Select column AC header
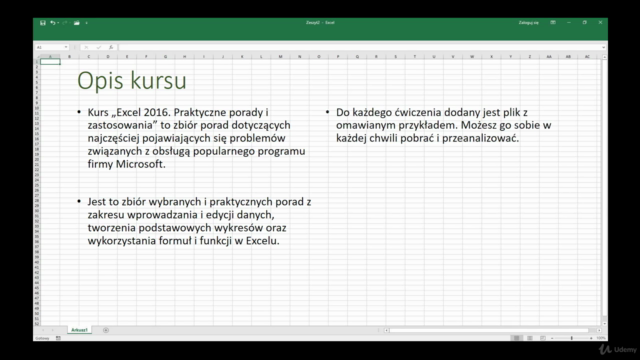 587,57
